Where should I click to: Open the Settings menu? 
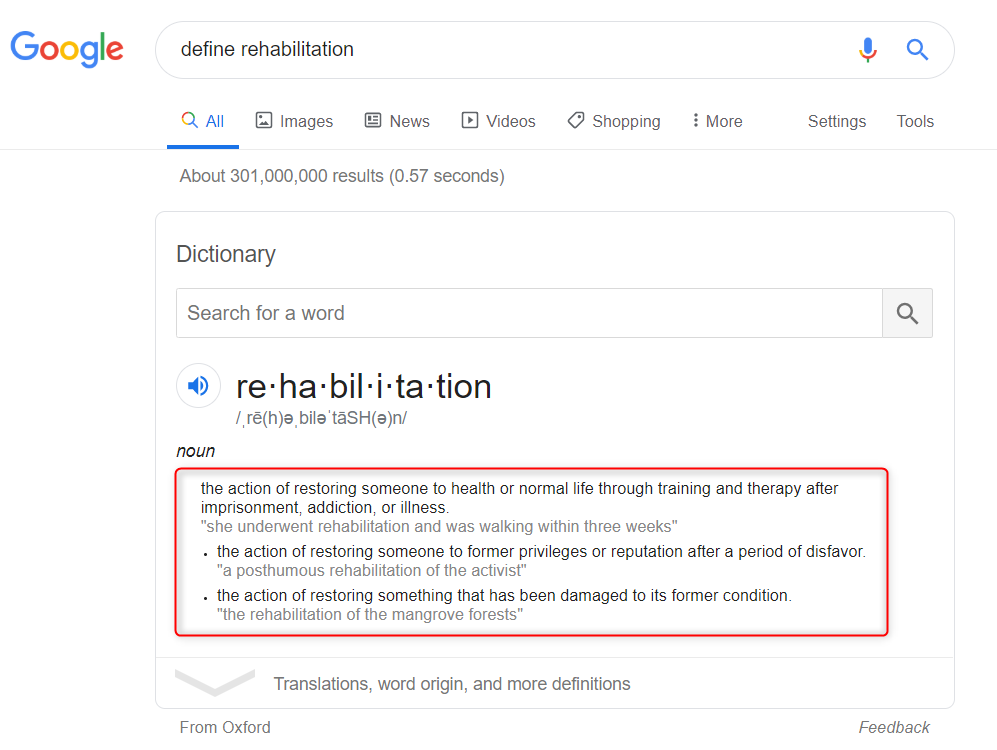pos(837,121)
